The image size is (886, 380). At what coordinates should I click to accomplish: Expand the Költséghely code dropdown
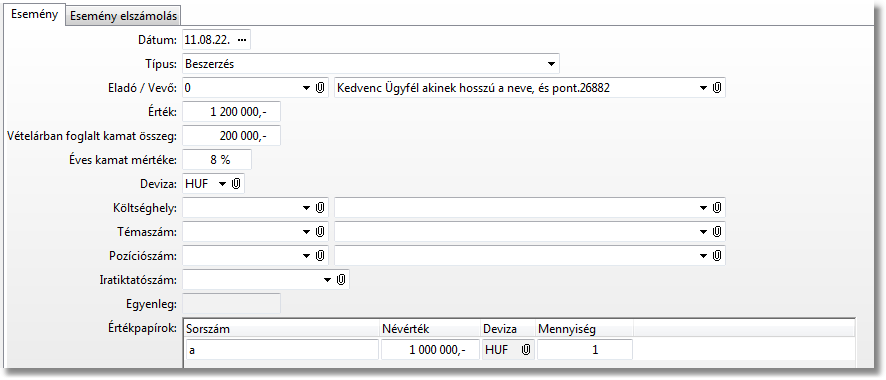[307, 208]
